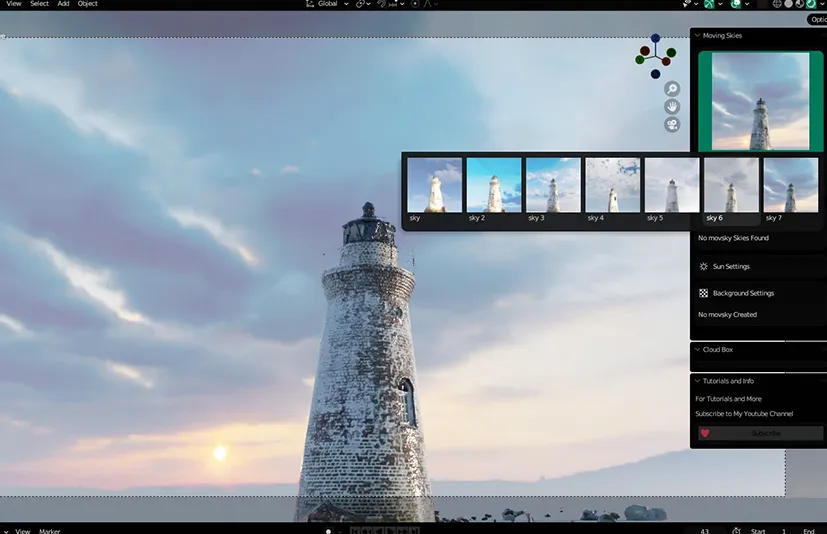Click the Background Settings checker icon

(x=704, y=293)
